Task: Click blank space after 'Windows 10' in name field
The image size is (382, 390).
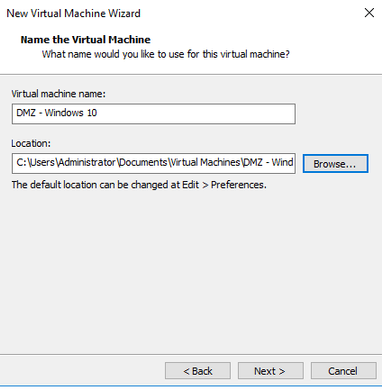Action: [x=197, y=114]
